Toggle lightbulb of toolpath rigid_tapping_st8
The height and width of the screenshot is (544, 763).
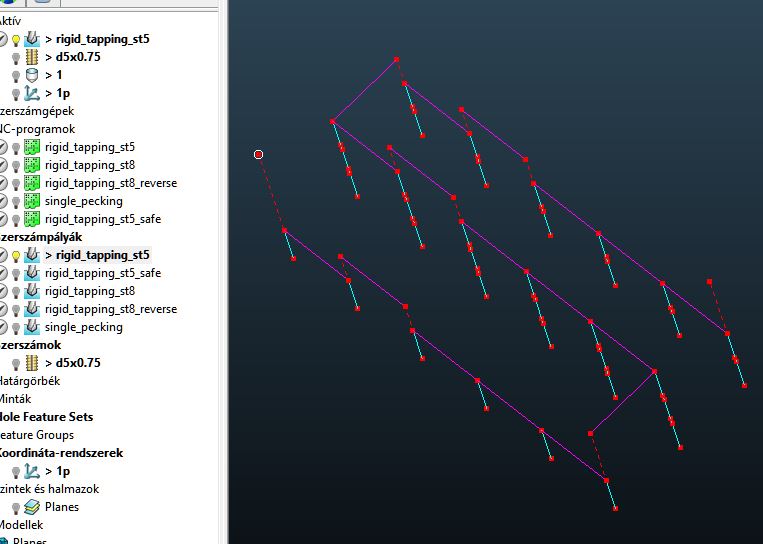[x=16, y=292]
